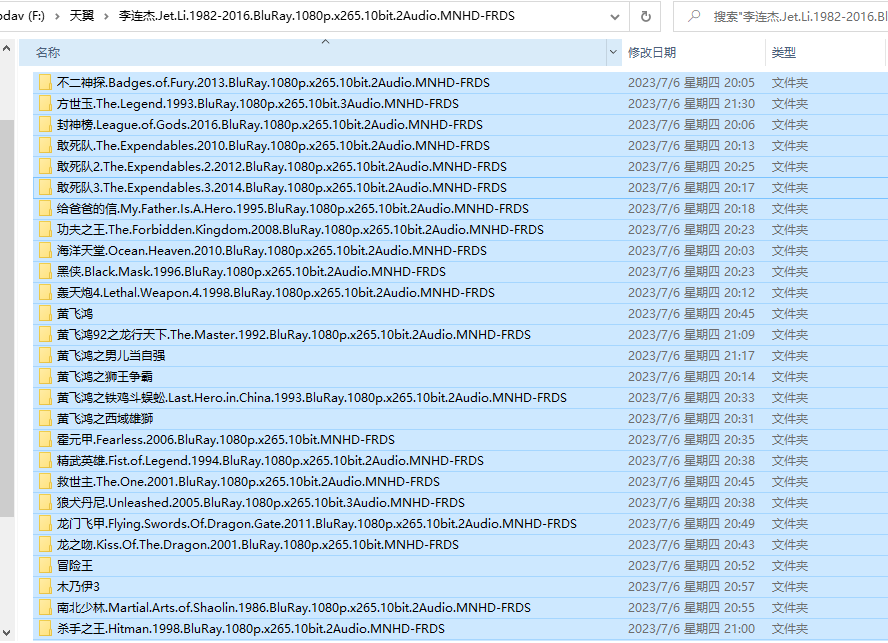Sort files by 修改日期 column
Viewport: 888px width, 643px height.
click(652, 53)
